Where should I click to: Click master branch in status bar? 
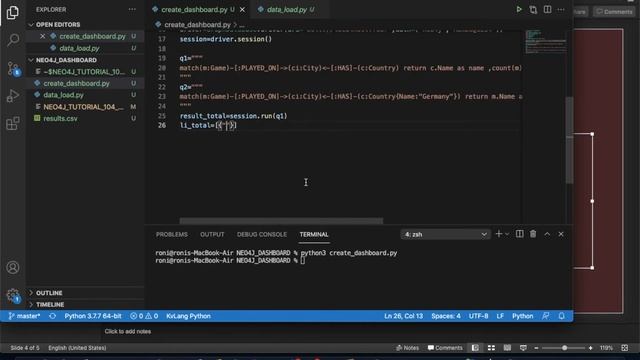pyautogui.click(x=24, y=316)
